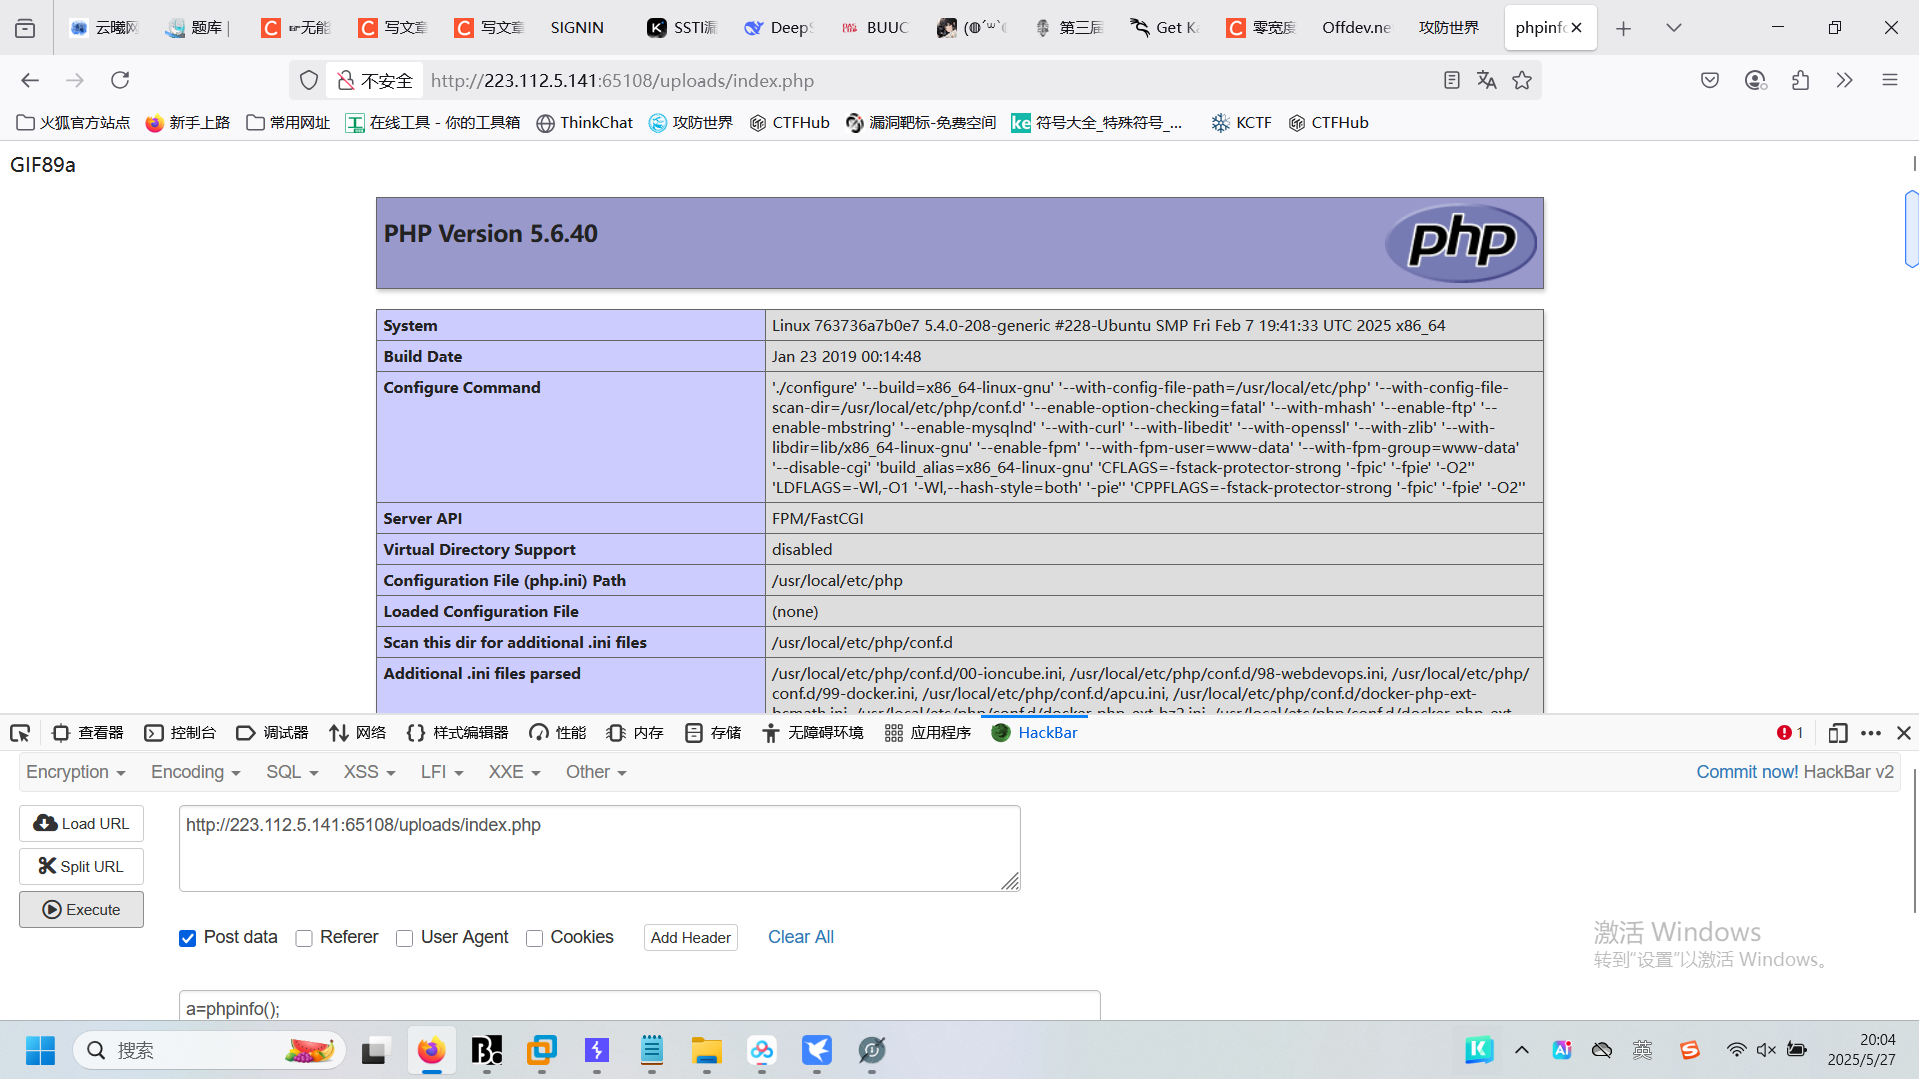Open the Other dropdown menu
The height and width of the screenshot is (1079, 1919).
coord(596,772)
